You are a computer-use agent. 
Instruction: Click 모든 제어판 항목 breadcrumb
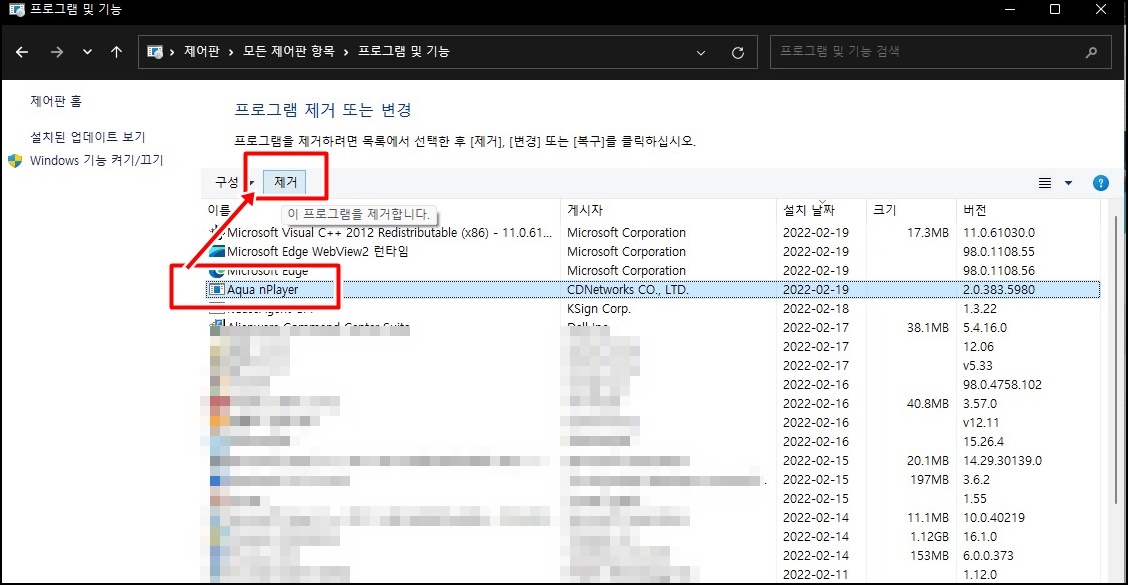coord(288,51)
